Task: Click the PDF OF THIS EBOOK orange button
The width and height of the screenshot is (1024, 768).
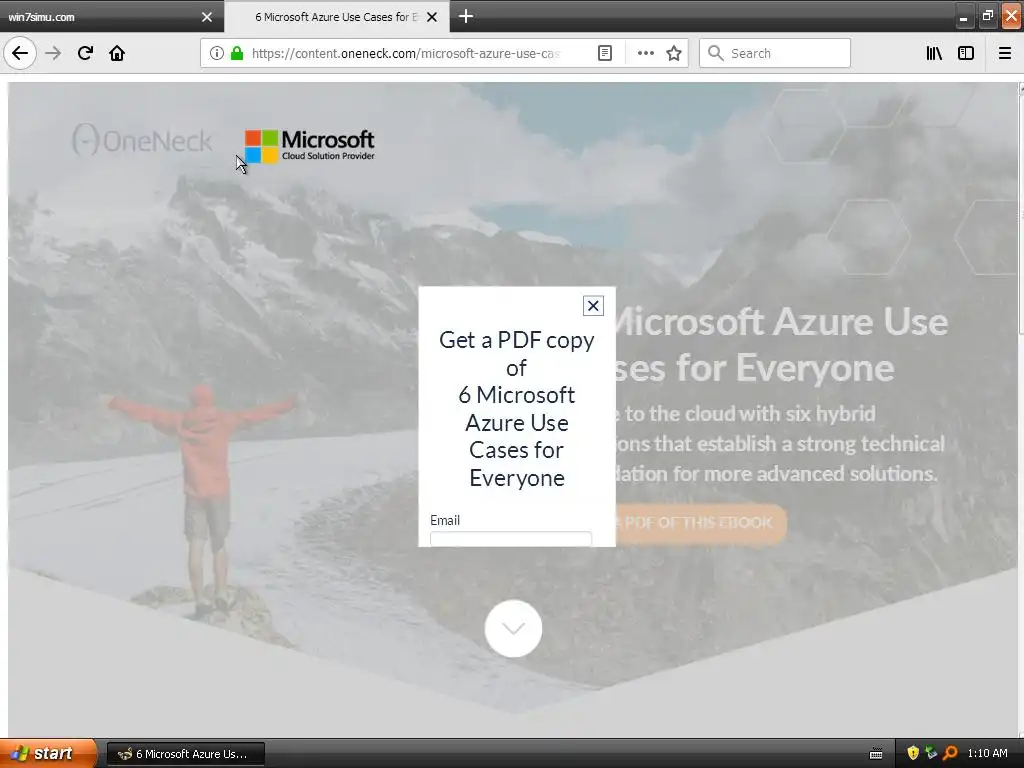Action: pos(699,522)
